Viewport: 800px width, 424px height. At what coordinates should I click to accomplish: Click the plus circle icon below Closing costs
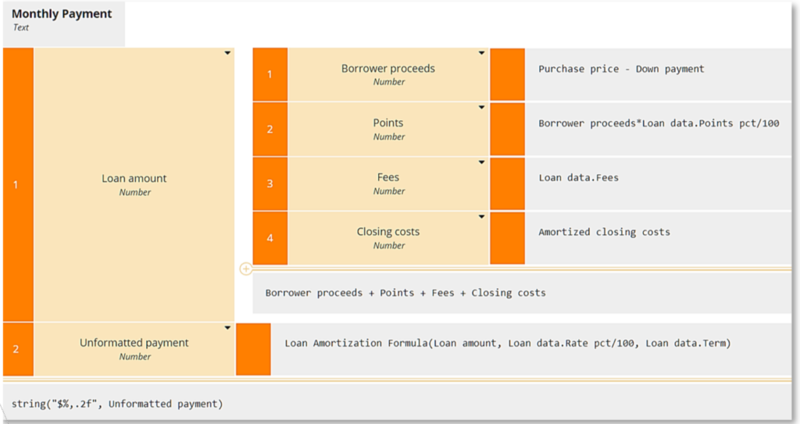pyautogui.click(x=245, y=269)
